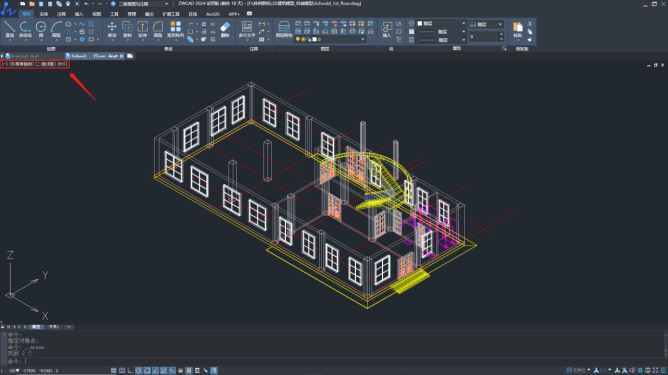Click the Cut icon in clipboard panel
Image resolution: width=668 pixels, height=375 pixels.
coord(530,24)
